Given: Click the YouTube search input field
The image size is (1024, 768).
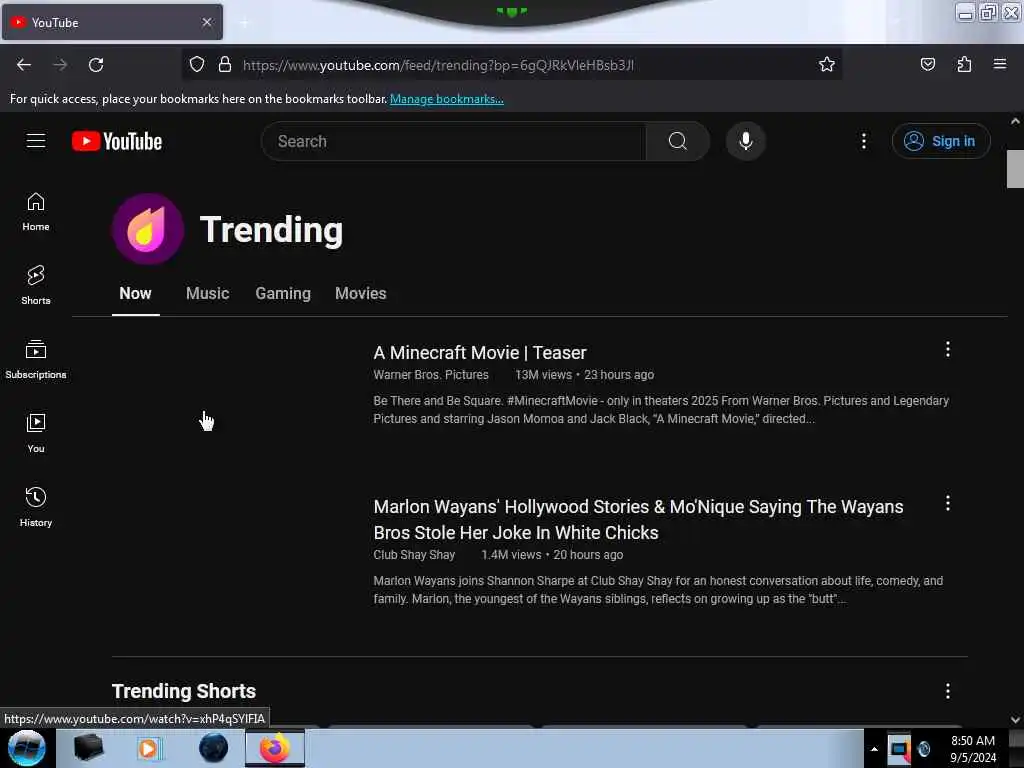Looking at the screenshot, I should pos(453,141).
